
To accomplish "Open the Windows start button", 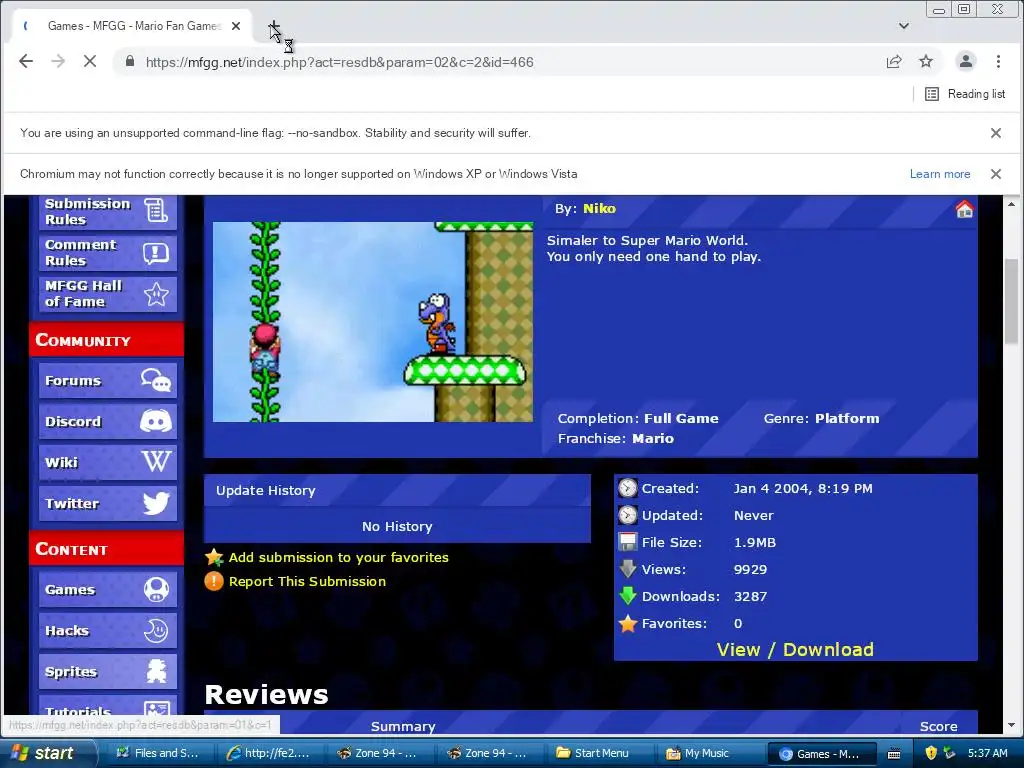I will (x=47, y=753).
